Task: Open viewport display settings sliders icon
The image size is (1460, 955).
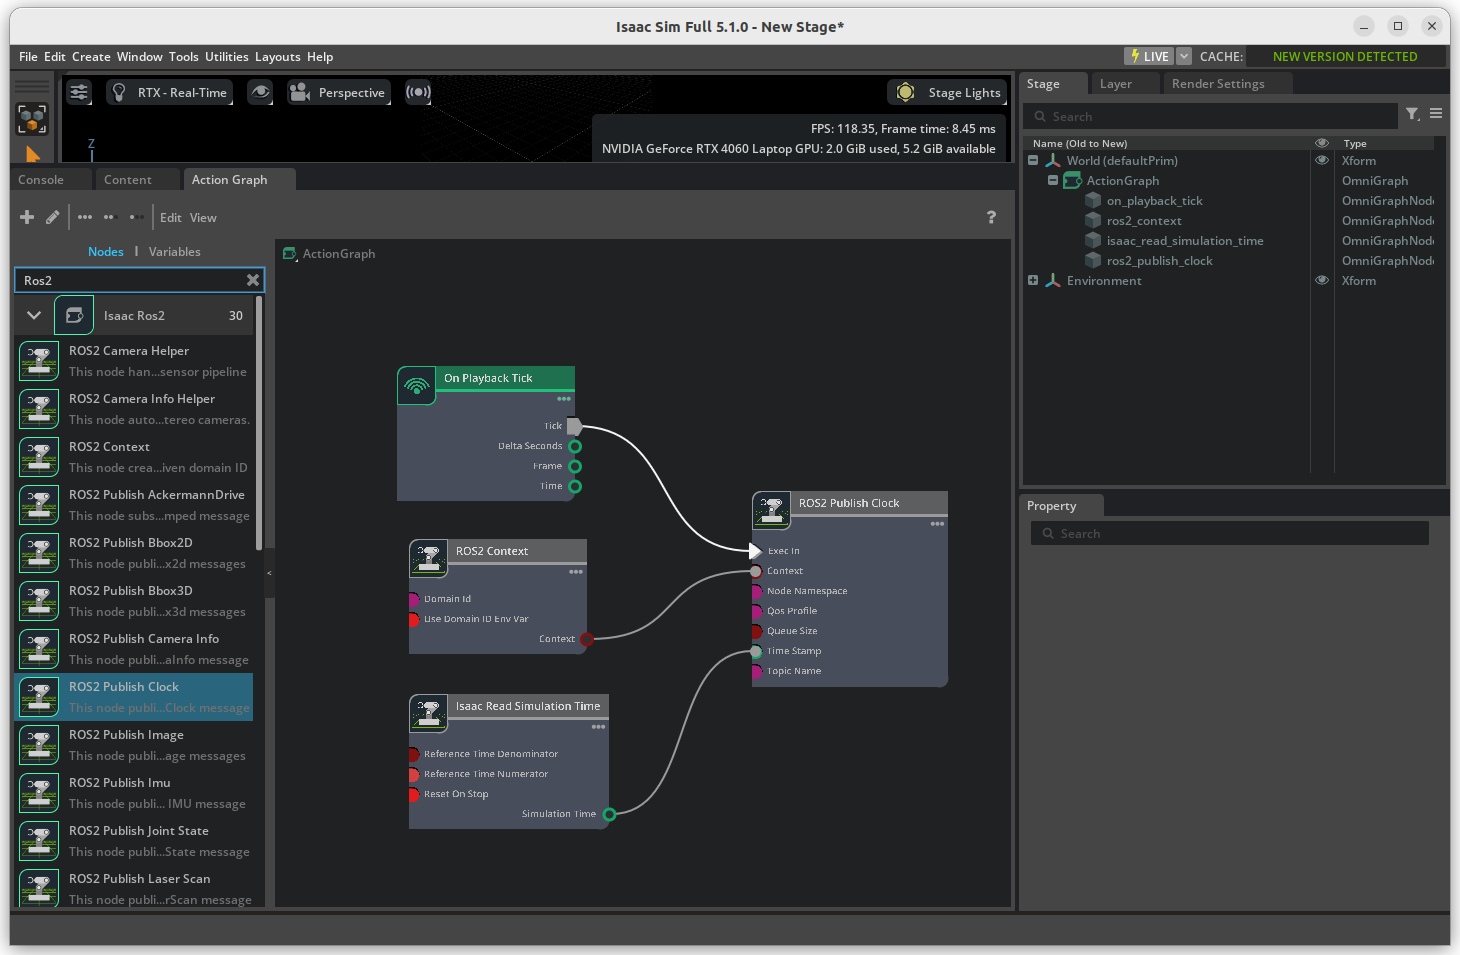Action: [79, 93]
